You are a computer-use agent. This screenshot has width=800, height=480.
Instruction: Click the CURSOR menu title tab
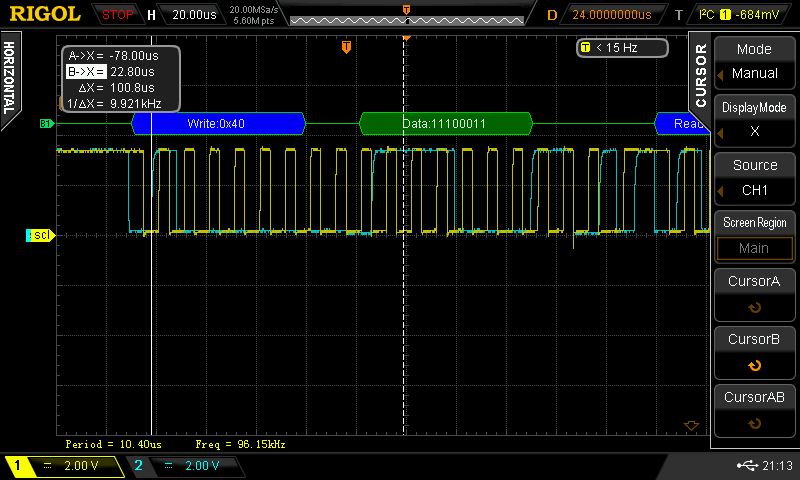(x=701, y=74)
